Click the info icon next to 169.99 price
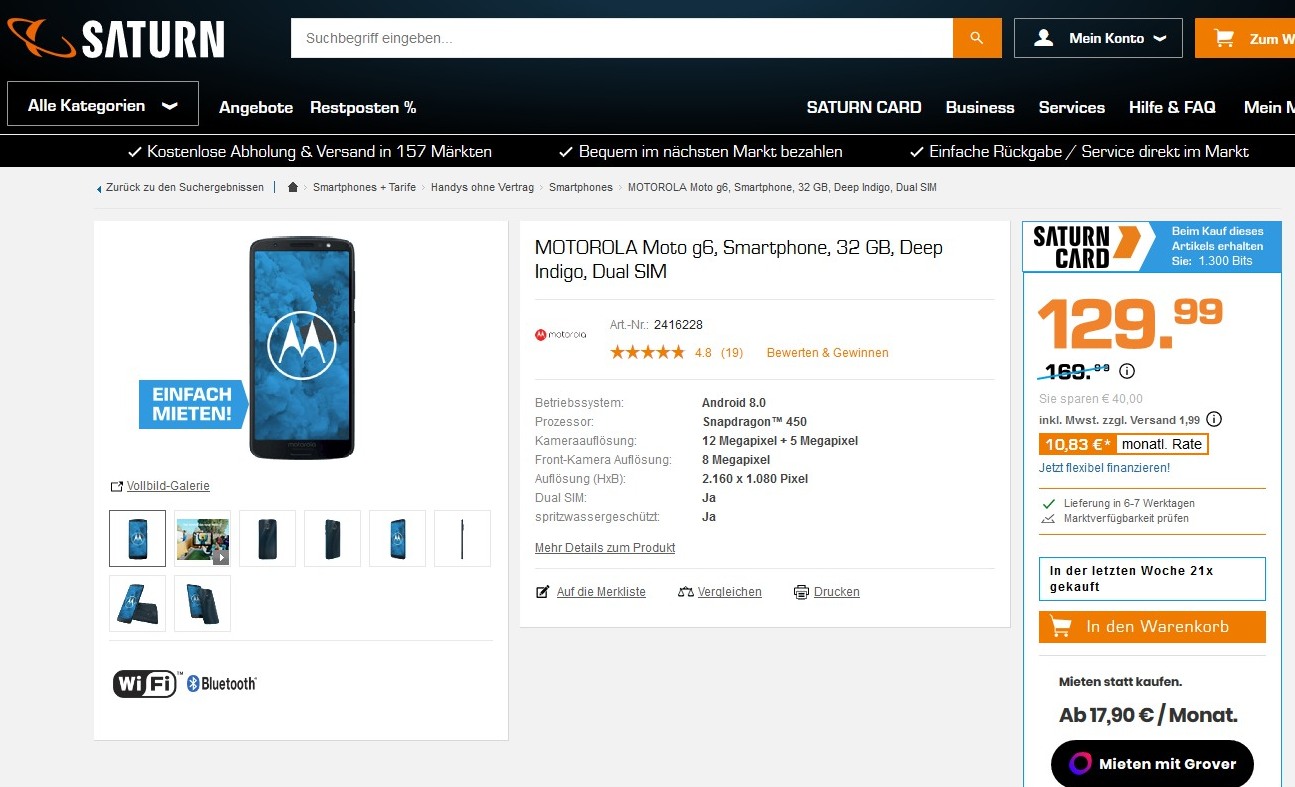Screen dimensions: 1295x787 (x=1127, y=371)
